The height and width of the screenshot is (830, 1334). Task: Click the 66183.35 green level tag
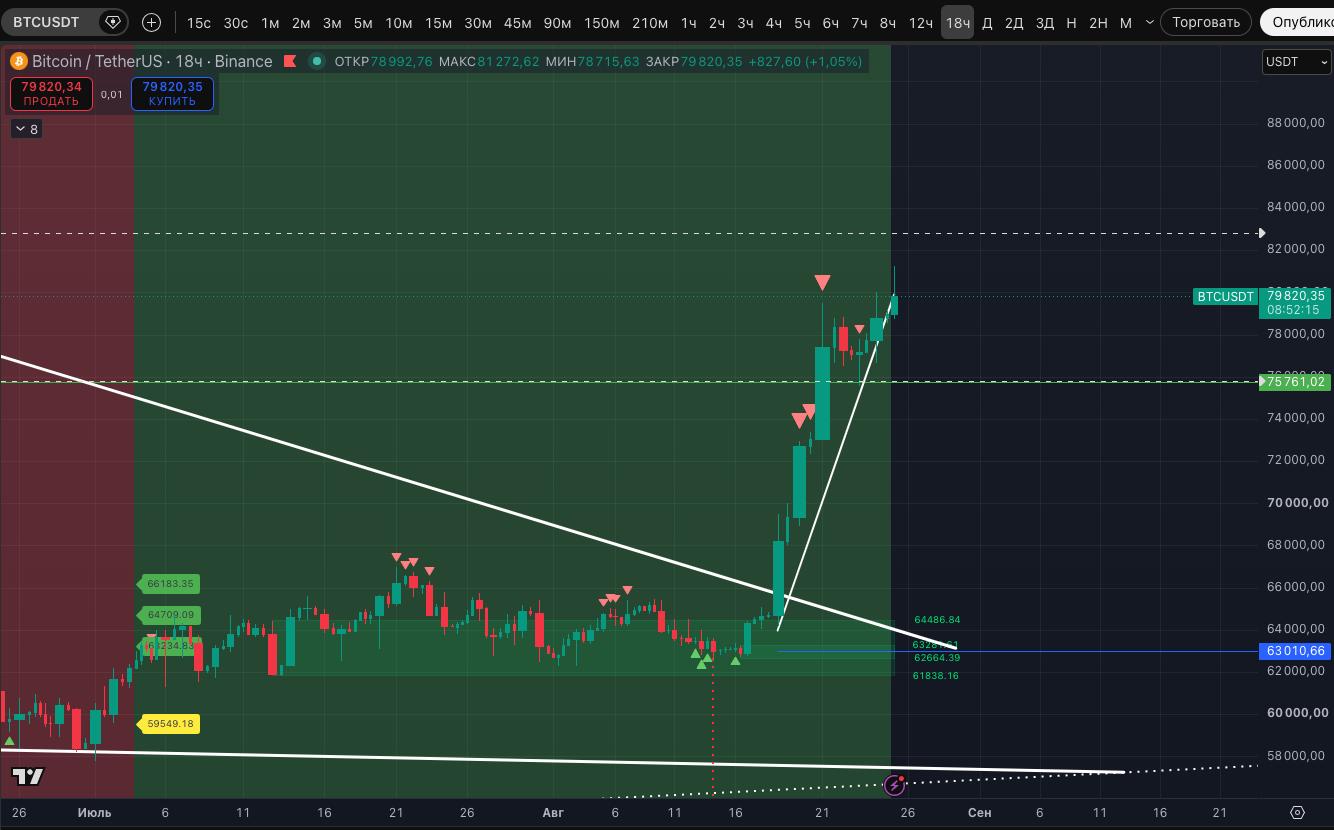(x=169, y=583)
